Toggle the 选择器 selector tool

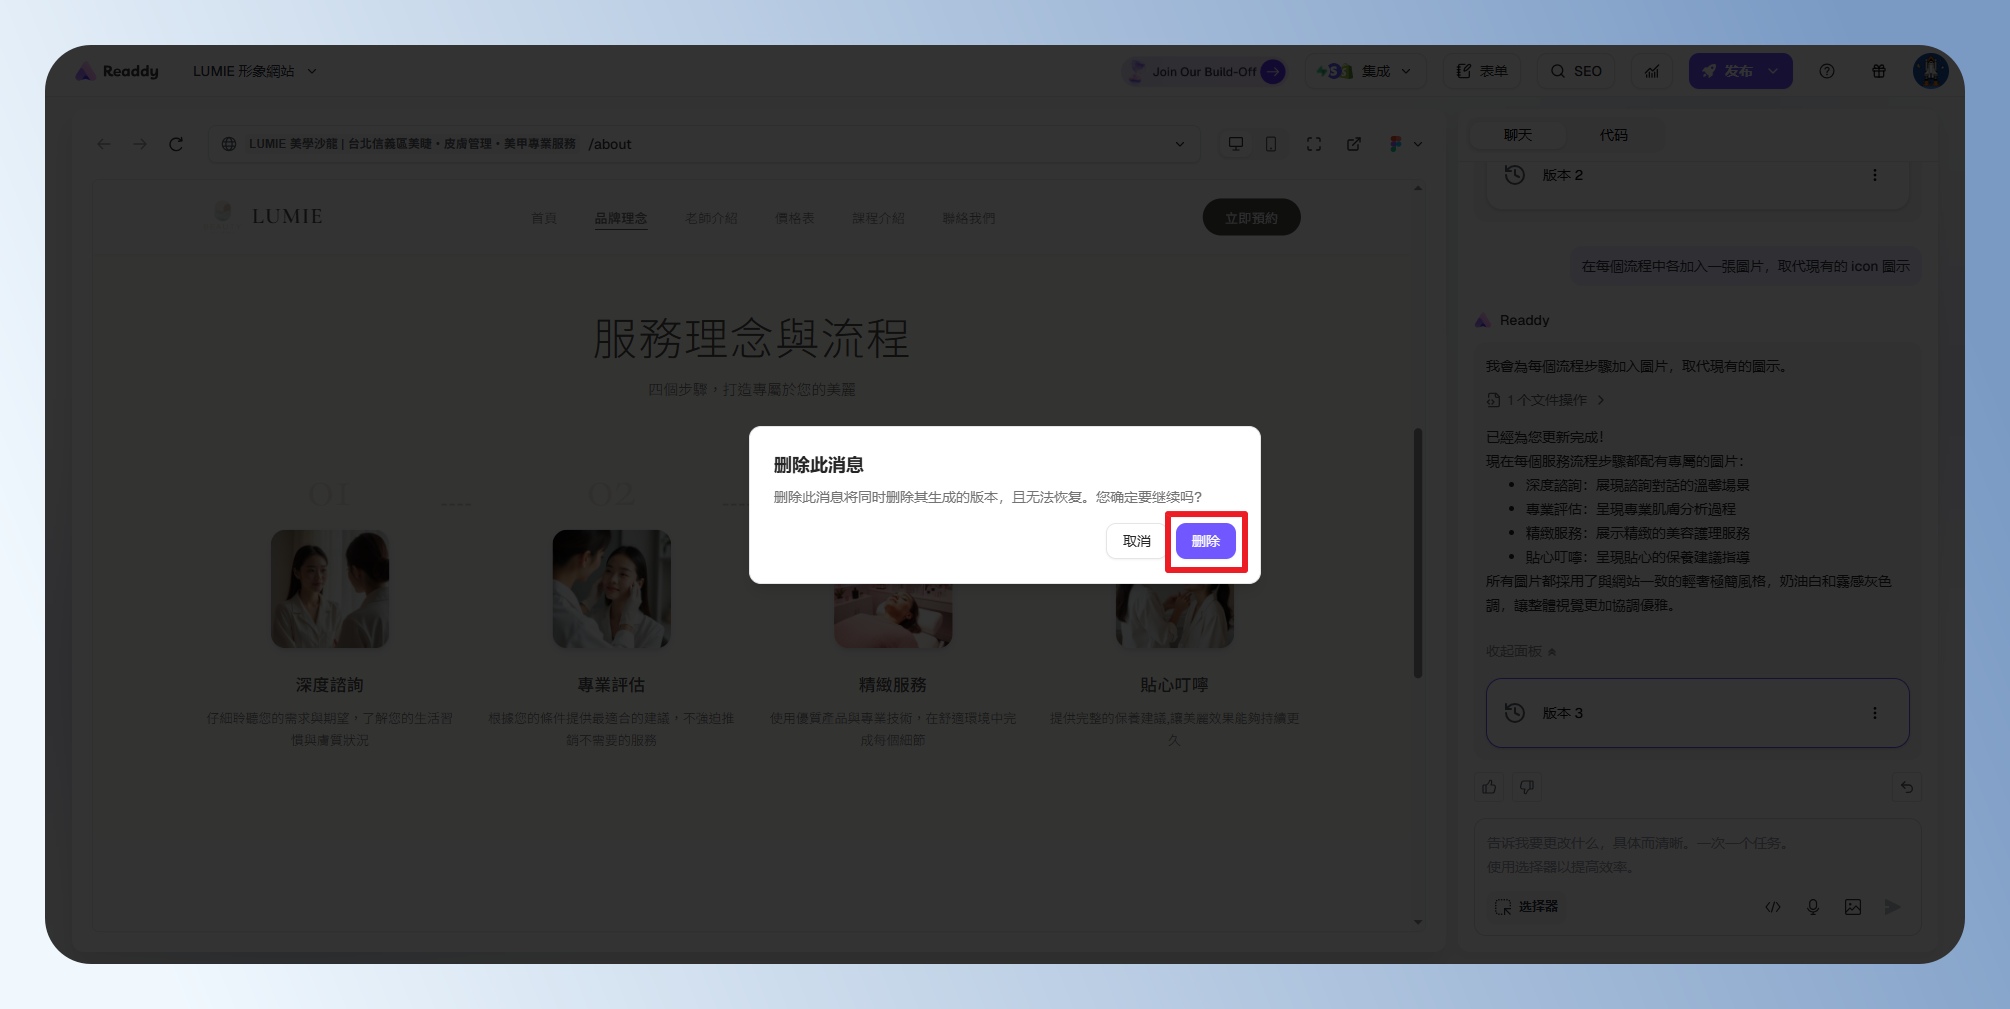coord(1527,906)
